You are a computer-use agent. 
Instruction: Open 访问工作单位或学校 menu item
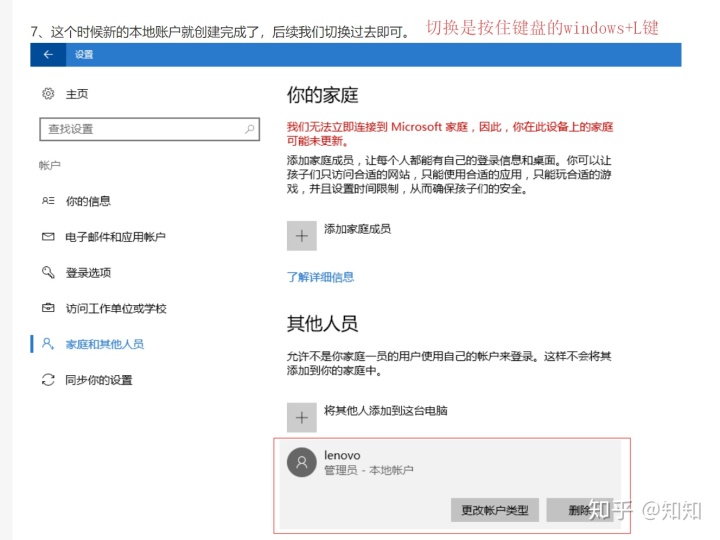click(x=116, y=308)
